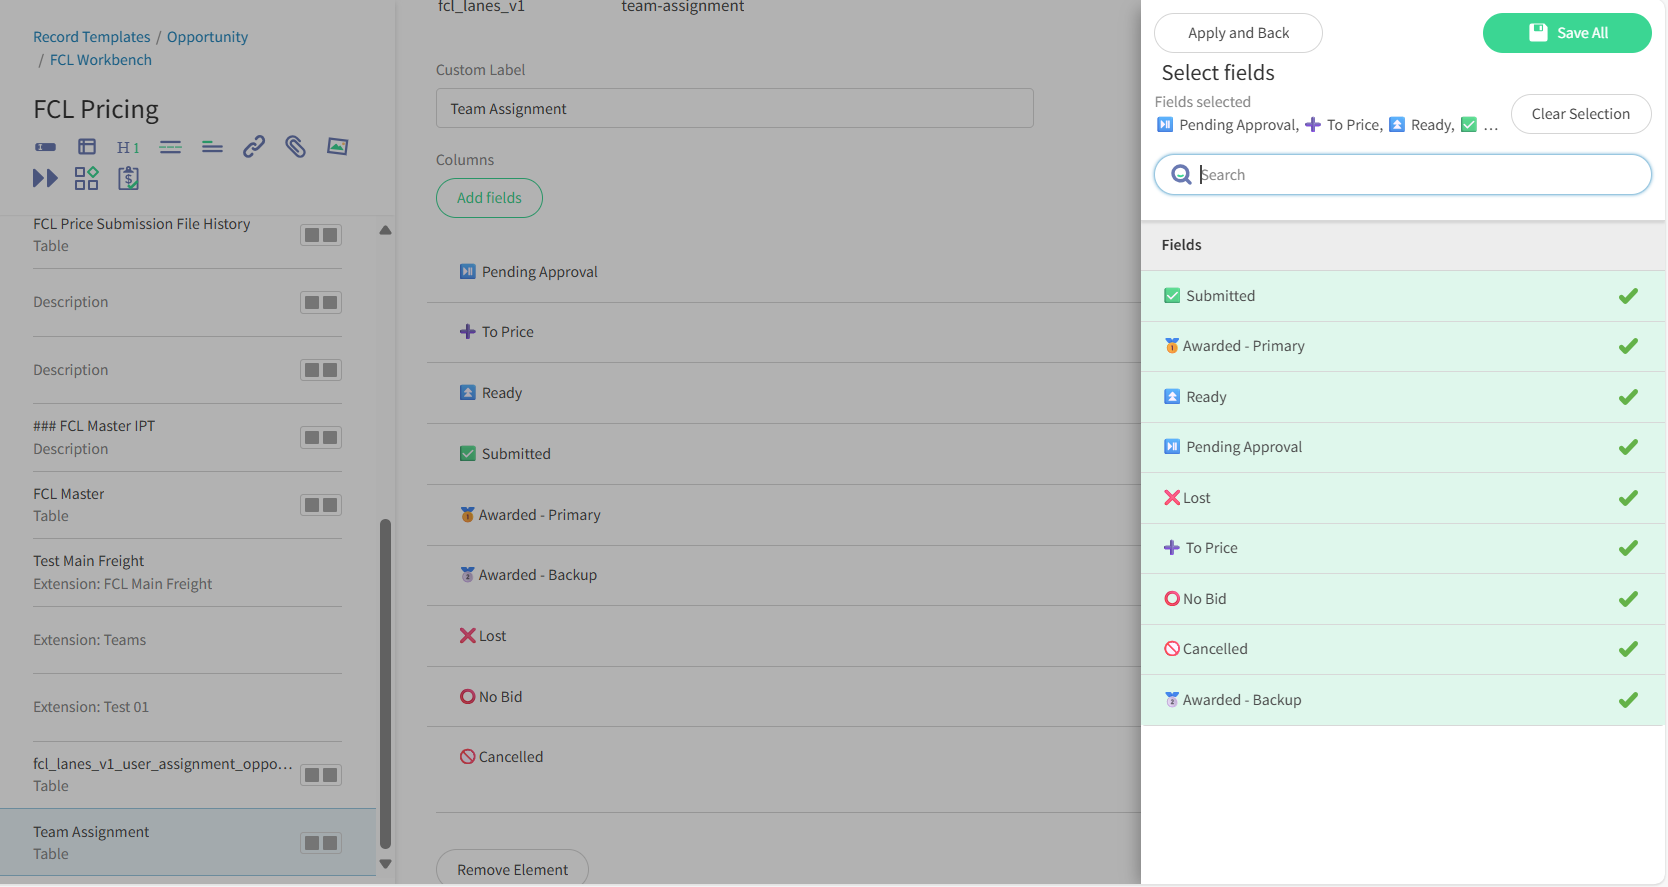Add the widgets grid element
The height and width of the screenshot is (887, 1668).
tap(87, 178)
